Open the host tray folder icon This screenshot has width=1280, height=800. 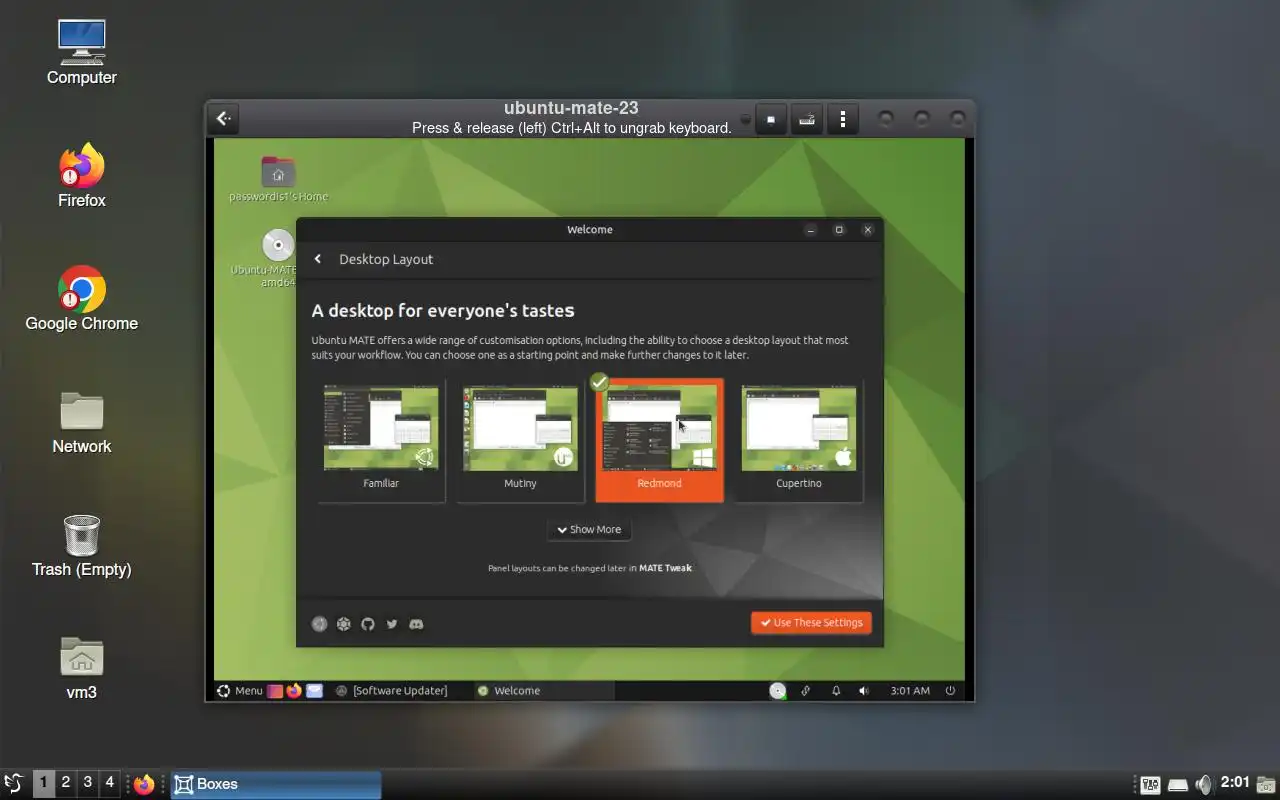[x=1266, y=785]
